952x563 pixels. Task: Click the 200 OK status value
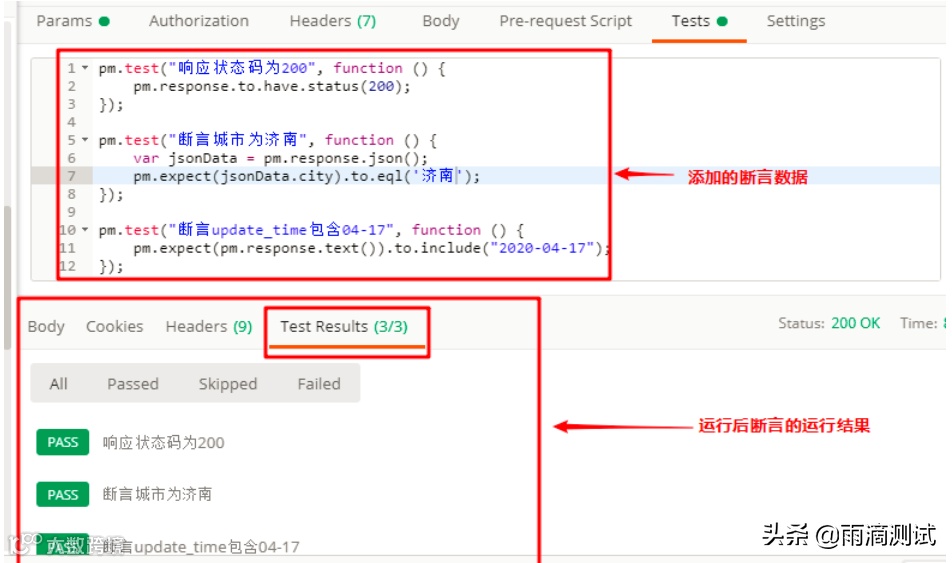tap(855, 323)
